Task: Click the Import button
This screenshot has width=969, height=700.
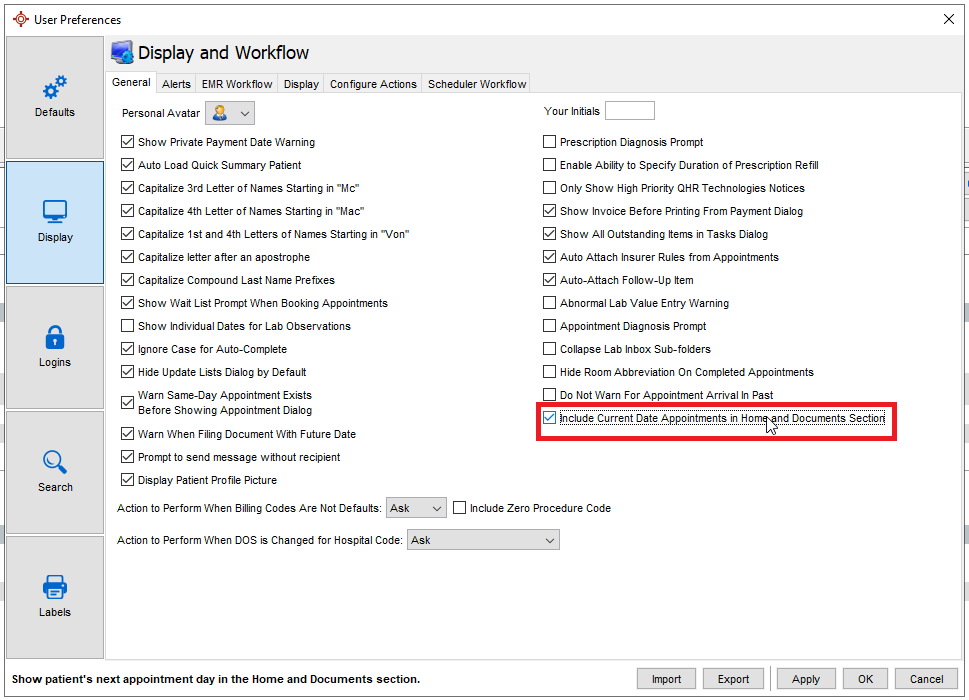Action: point(666,679)
